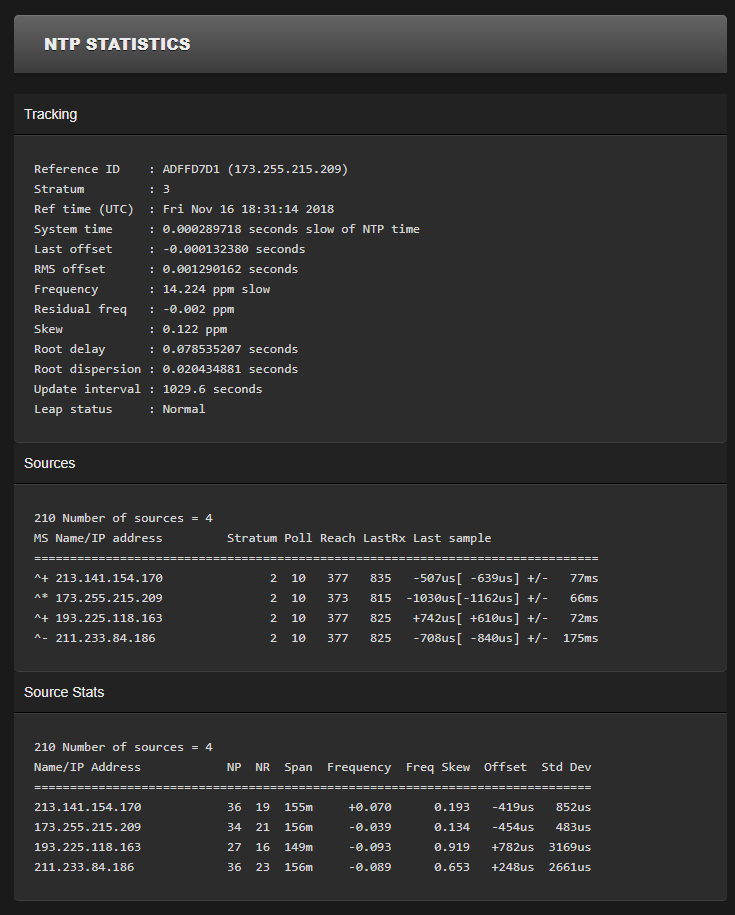Click the Std Dev column header
This screenshot has height=915, width=735.
[x=566, y=767]
